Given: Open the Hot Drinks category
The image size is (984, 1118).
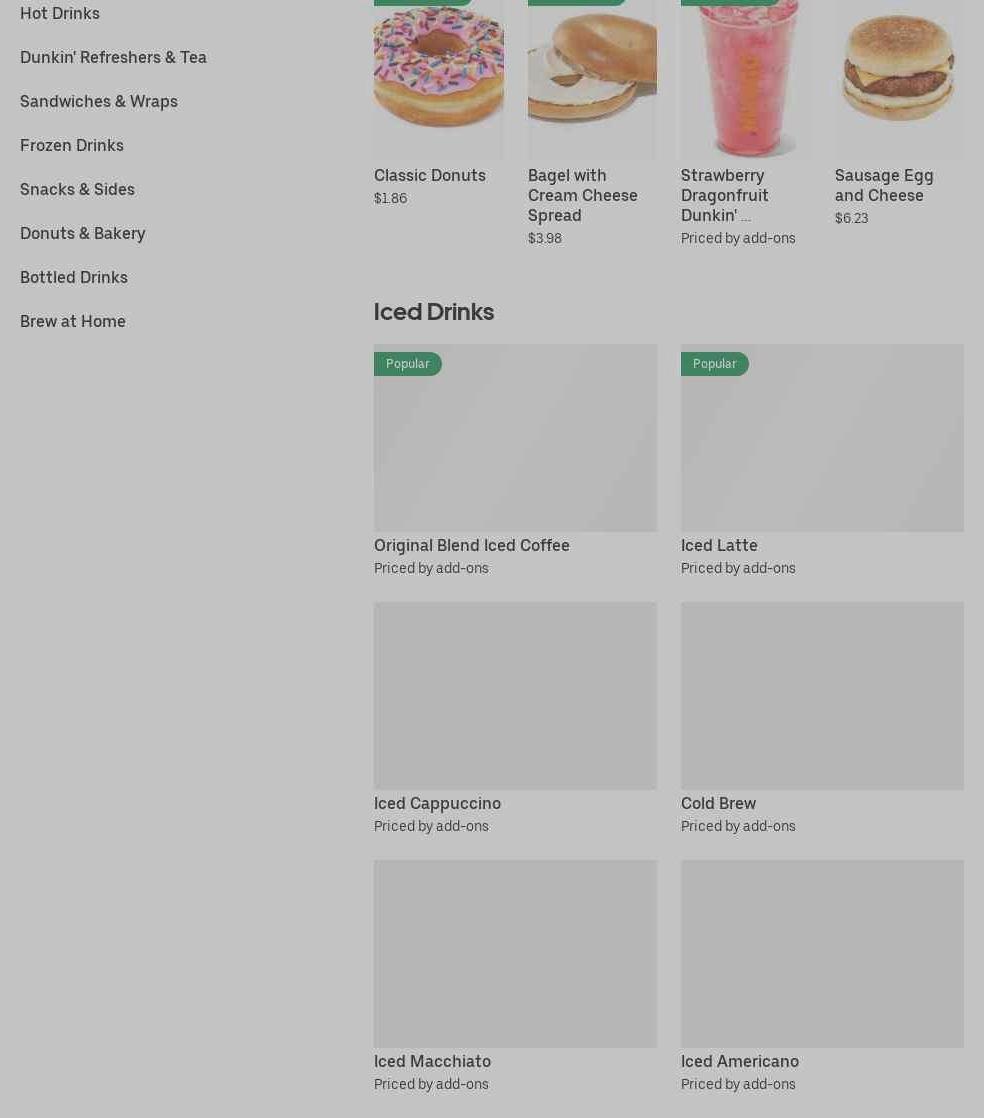Looking at the screenshot, I should (60, 14).
